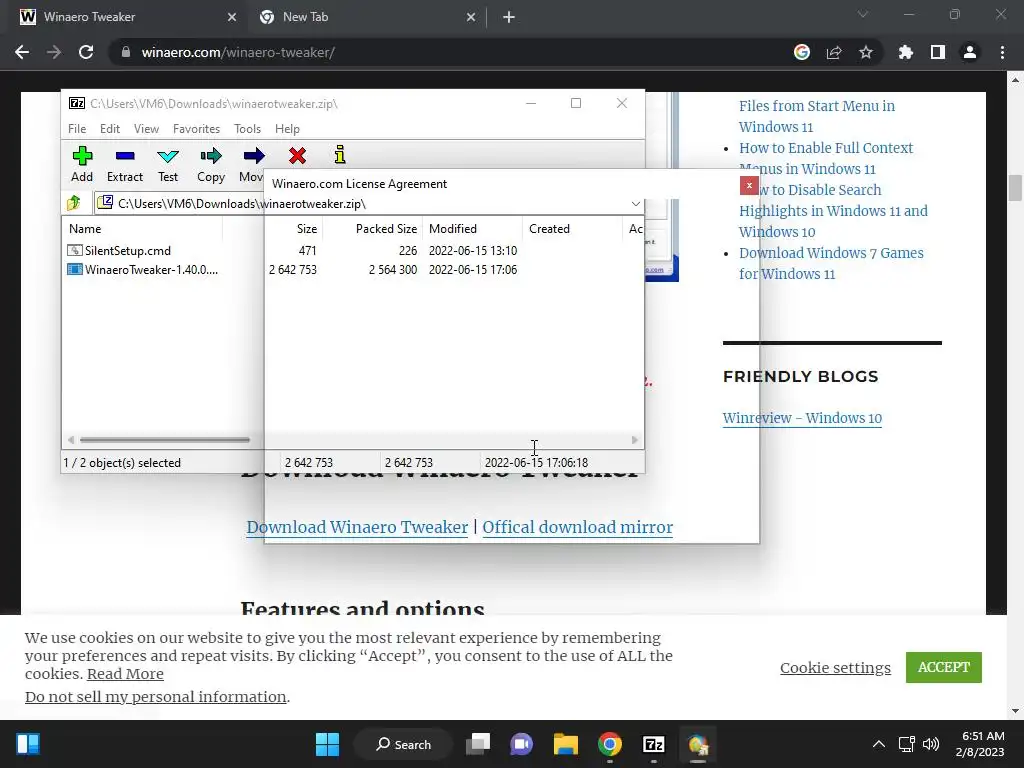Screen dimensions: 1024x768
Task: Open the Widgets icon on the taskbar
Action: [27, 744]
